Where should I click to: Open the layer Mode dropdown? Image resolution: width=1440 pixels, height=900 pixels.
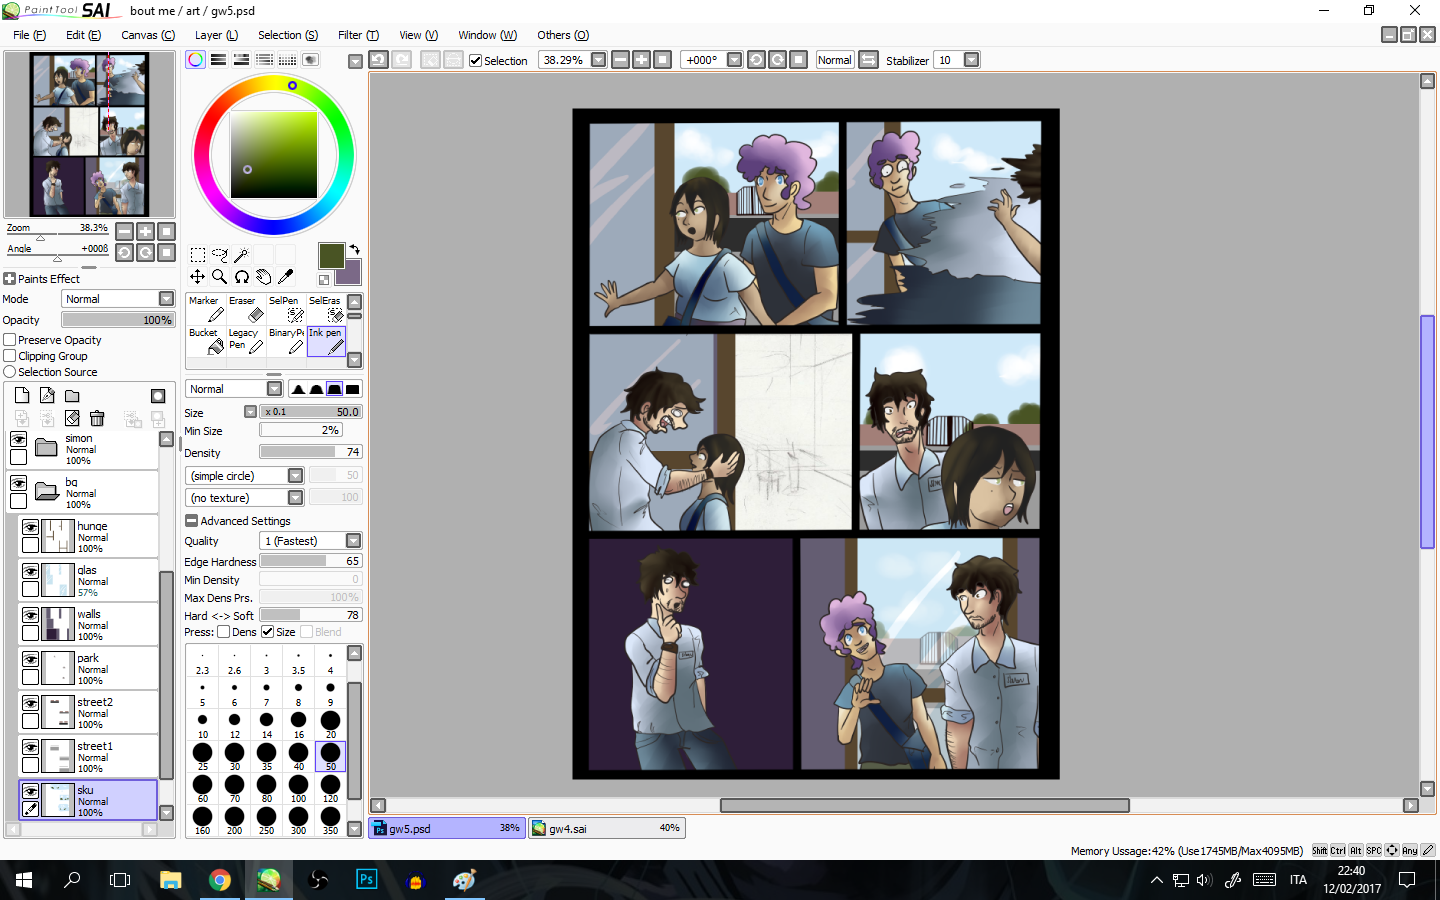click(x=119, y=299)
